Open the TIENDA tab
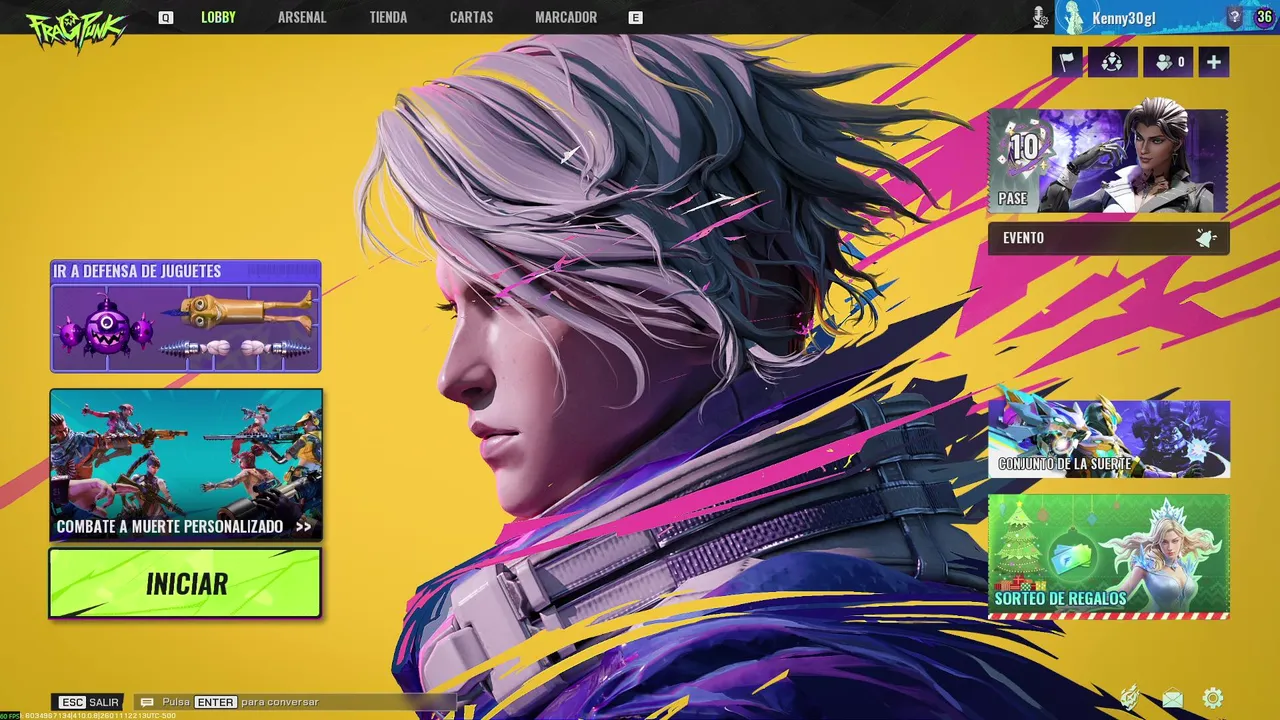This screenshot has height=720, width=1280. pos(388,17)
